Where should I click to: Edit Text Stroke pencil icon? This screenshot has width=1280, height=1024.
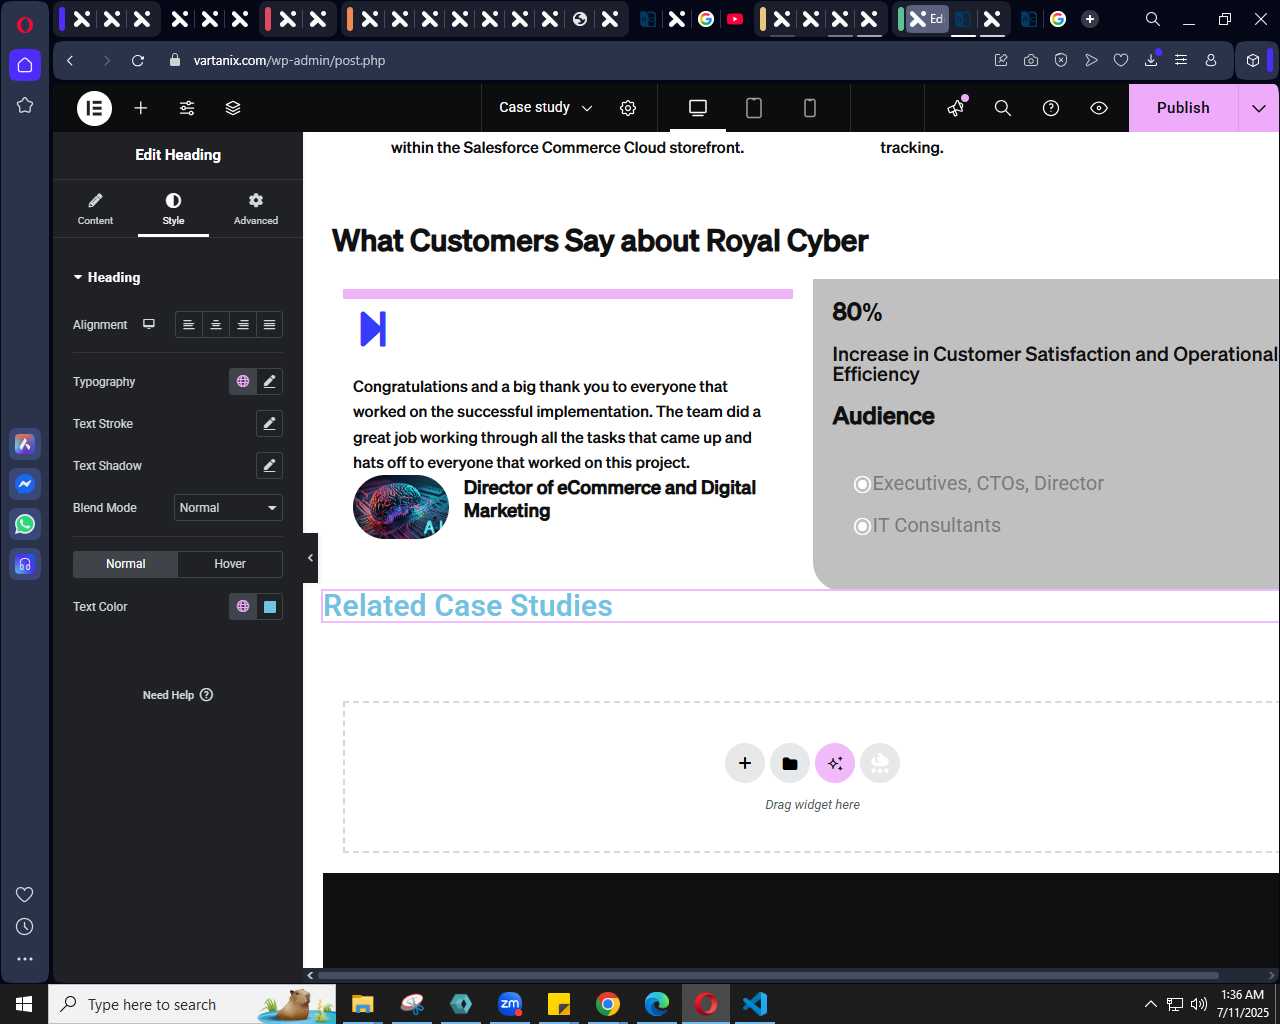269,423
